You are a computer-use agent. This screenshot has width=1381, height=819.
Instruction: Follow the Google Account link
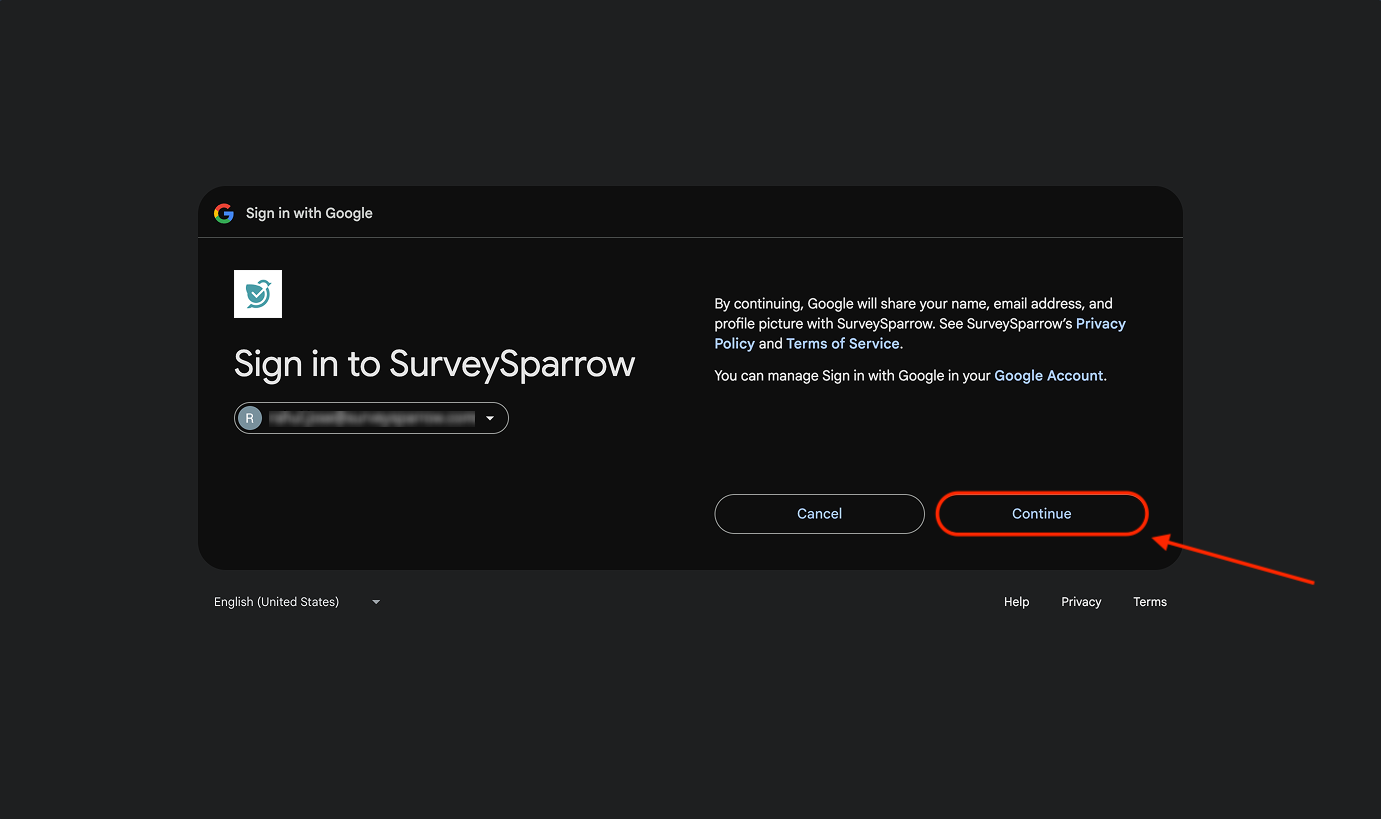(x=1048, y=376)
